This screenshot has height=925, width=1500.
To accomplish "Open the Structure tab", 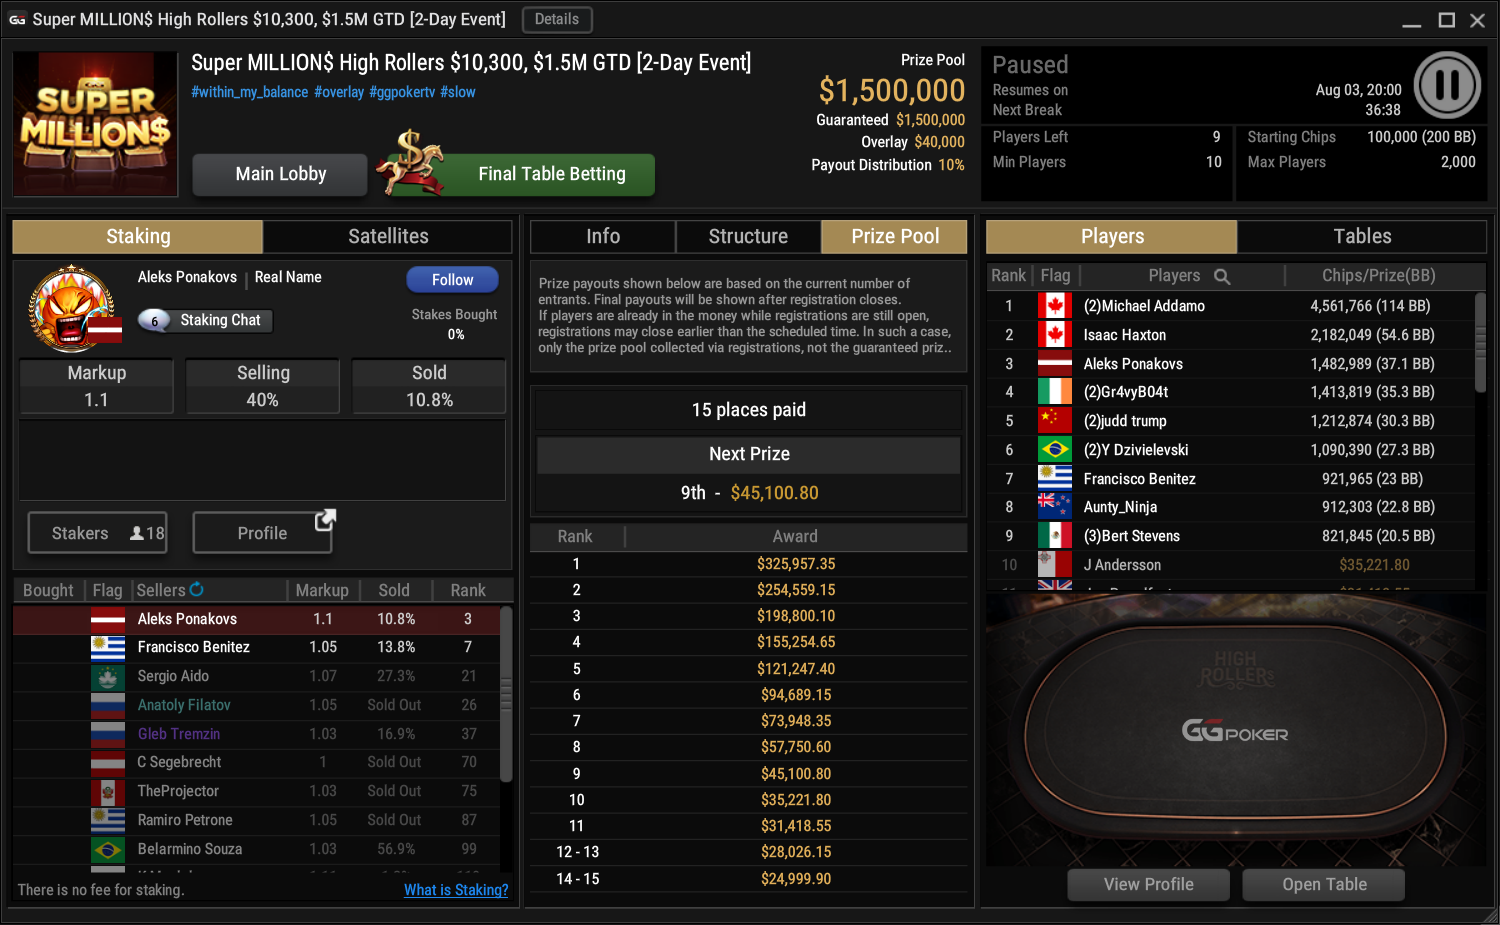I will pos(748,237).
